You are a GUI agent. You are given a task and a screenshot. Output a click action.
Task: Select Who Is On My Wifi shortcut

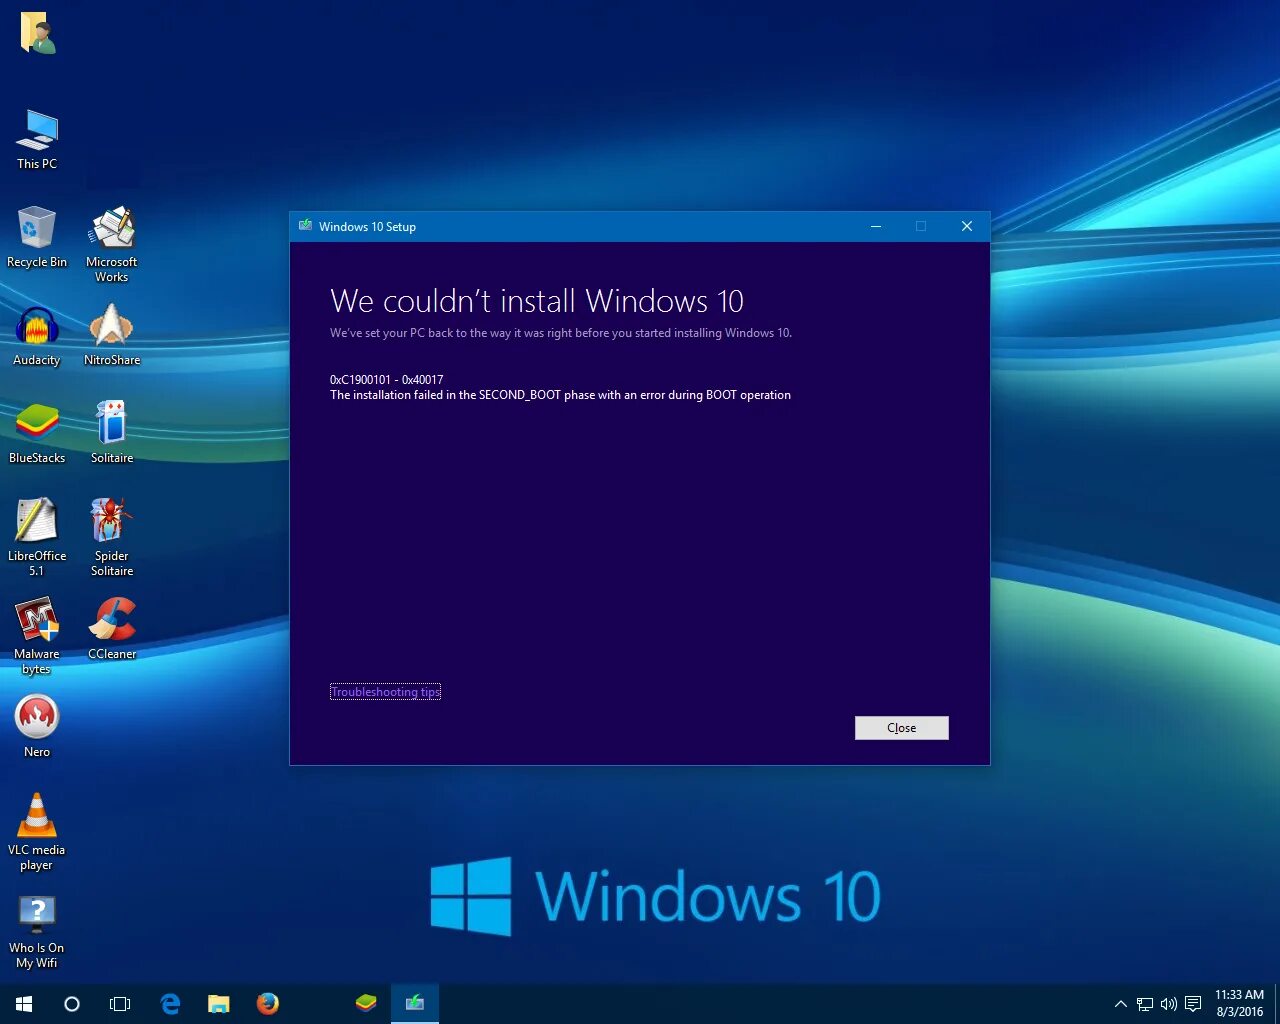(37, 930)
